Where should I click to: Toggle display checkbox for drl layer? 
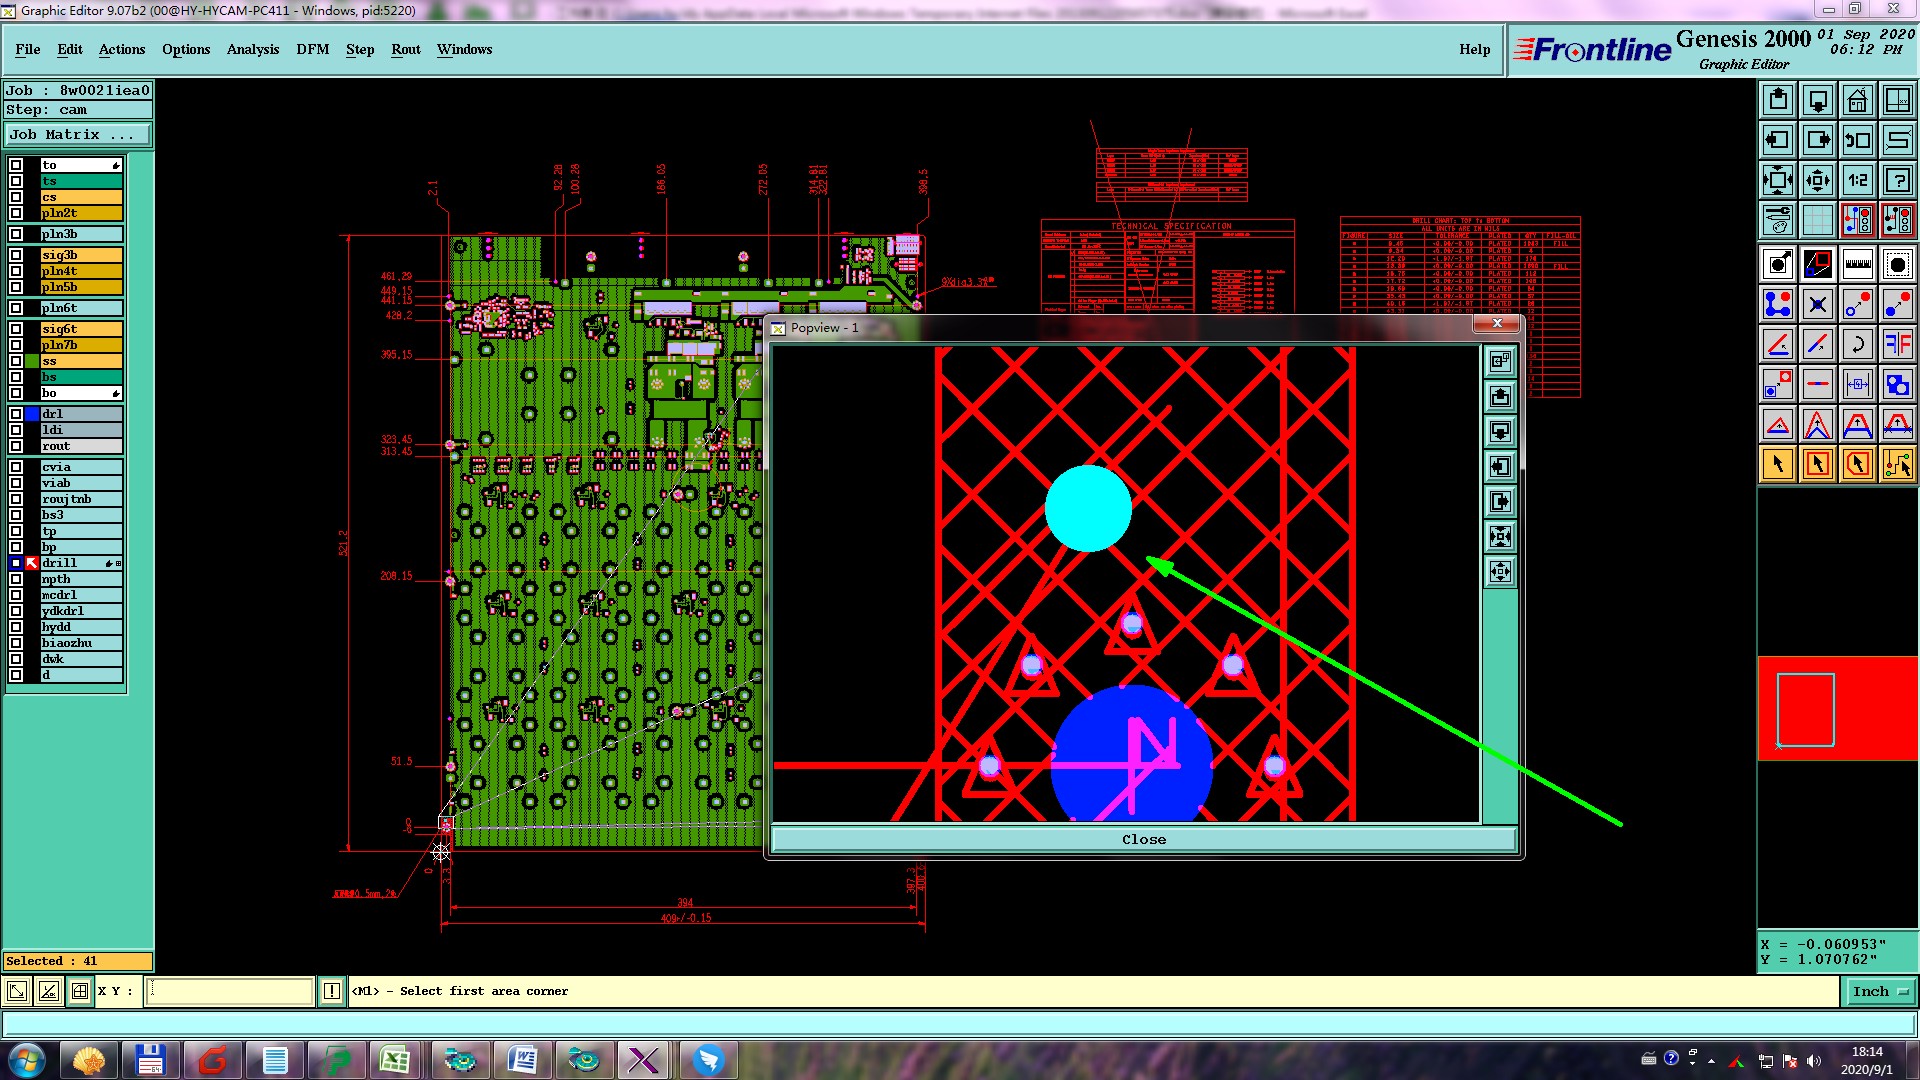click(16, 414)
